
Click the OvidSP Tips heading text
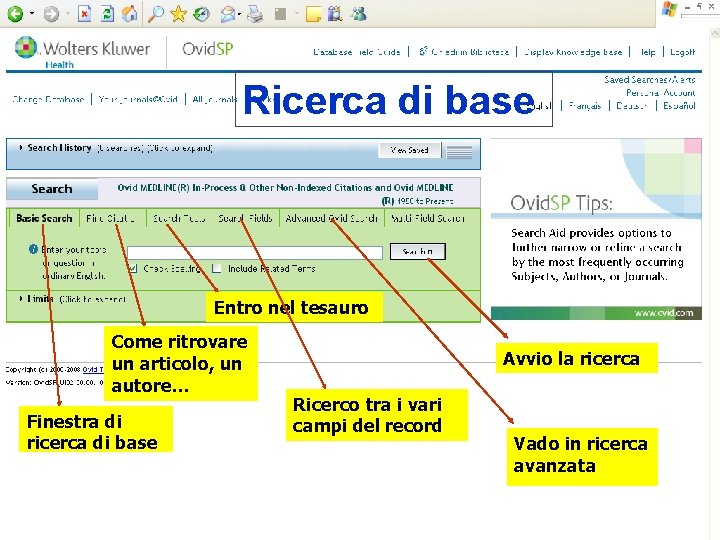coord(561,202)
